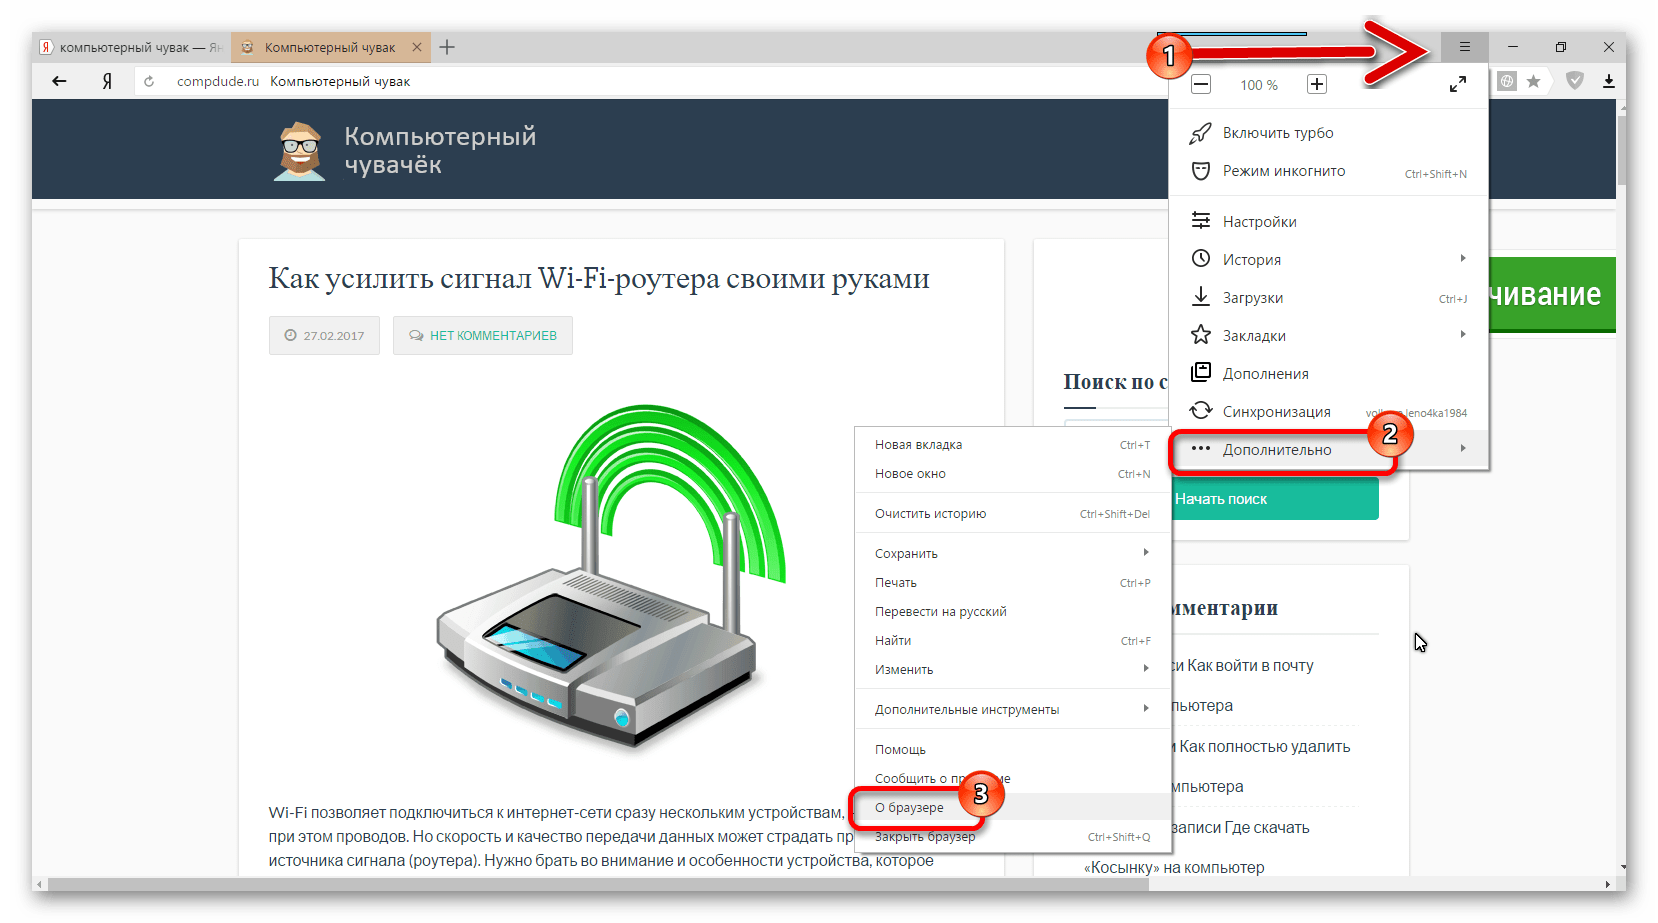Select Очистить историю

(x=1012, y=514)
